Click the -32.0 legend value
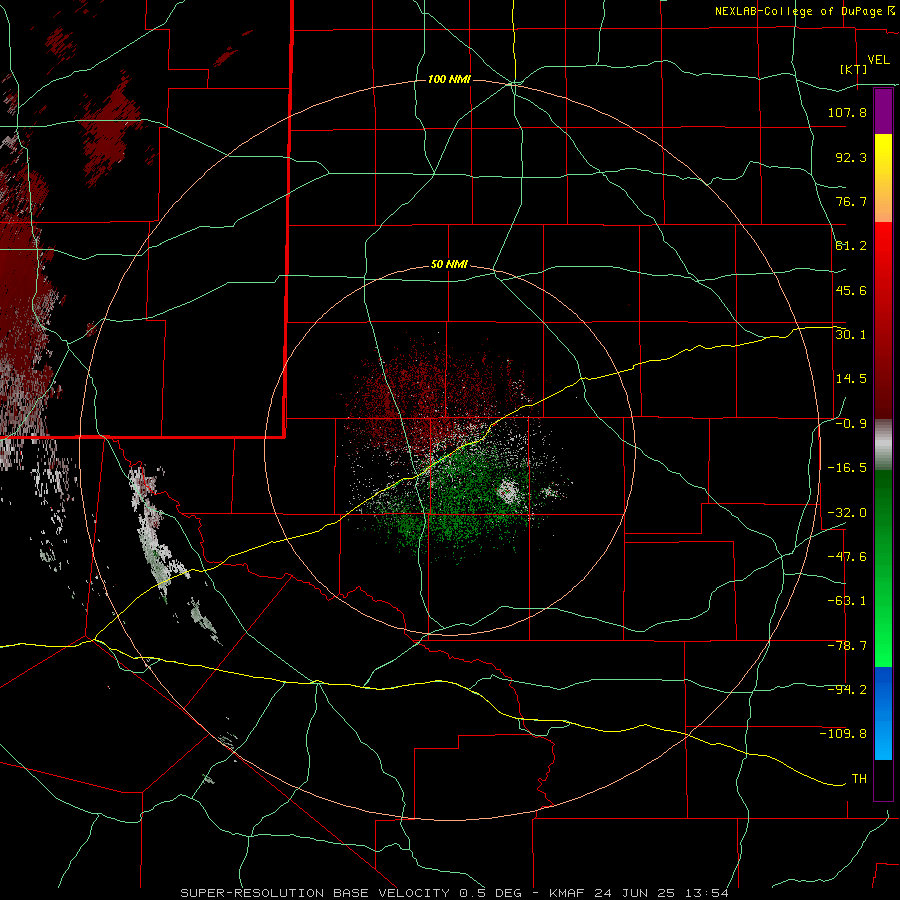 [847, 513]
